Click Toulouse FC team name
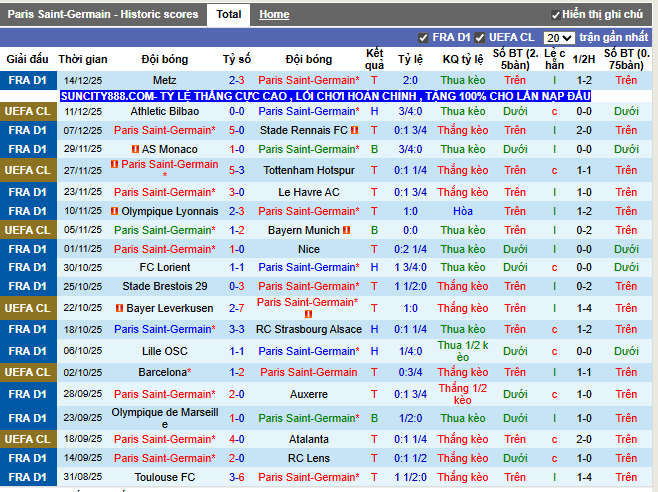Screen dimensions: 658x492 point(164,477)
